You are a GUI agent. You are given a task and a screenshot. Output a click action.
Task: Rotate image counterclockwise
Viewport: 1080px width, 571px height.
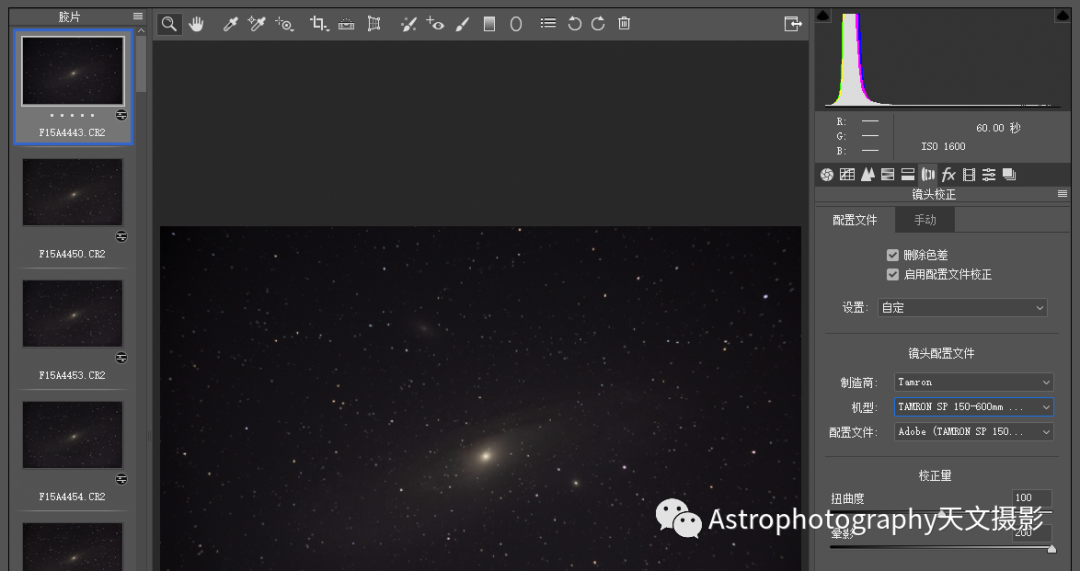574,24
